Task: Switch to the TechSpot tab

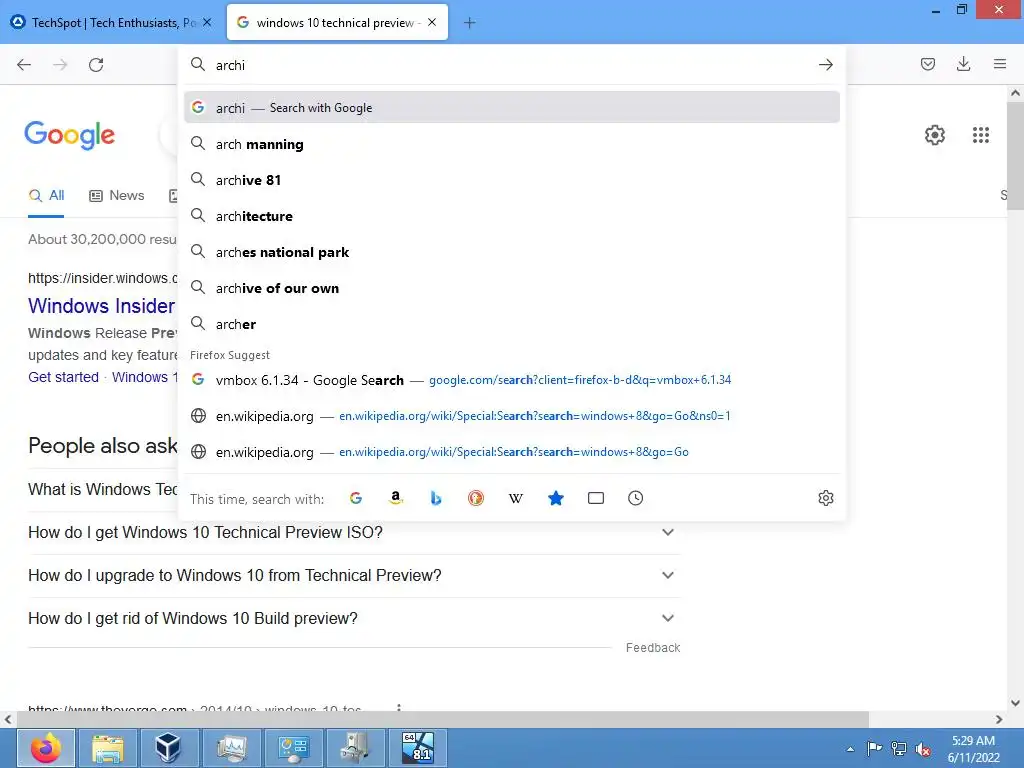Action: click(112, 23)
